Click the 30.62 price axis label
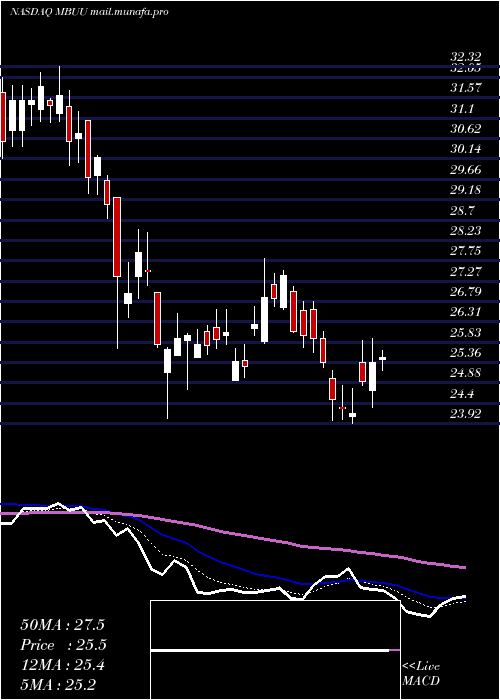500x700 pixels. (x=466, y=129)
